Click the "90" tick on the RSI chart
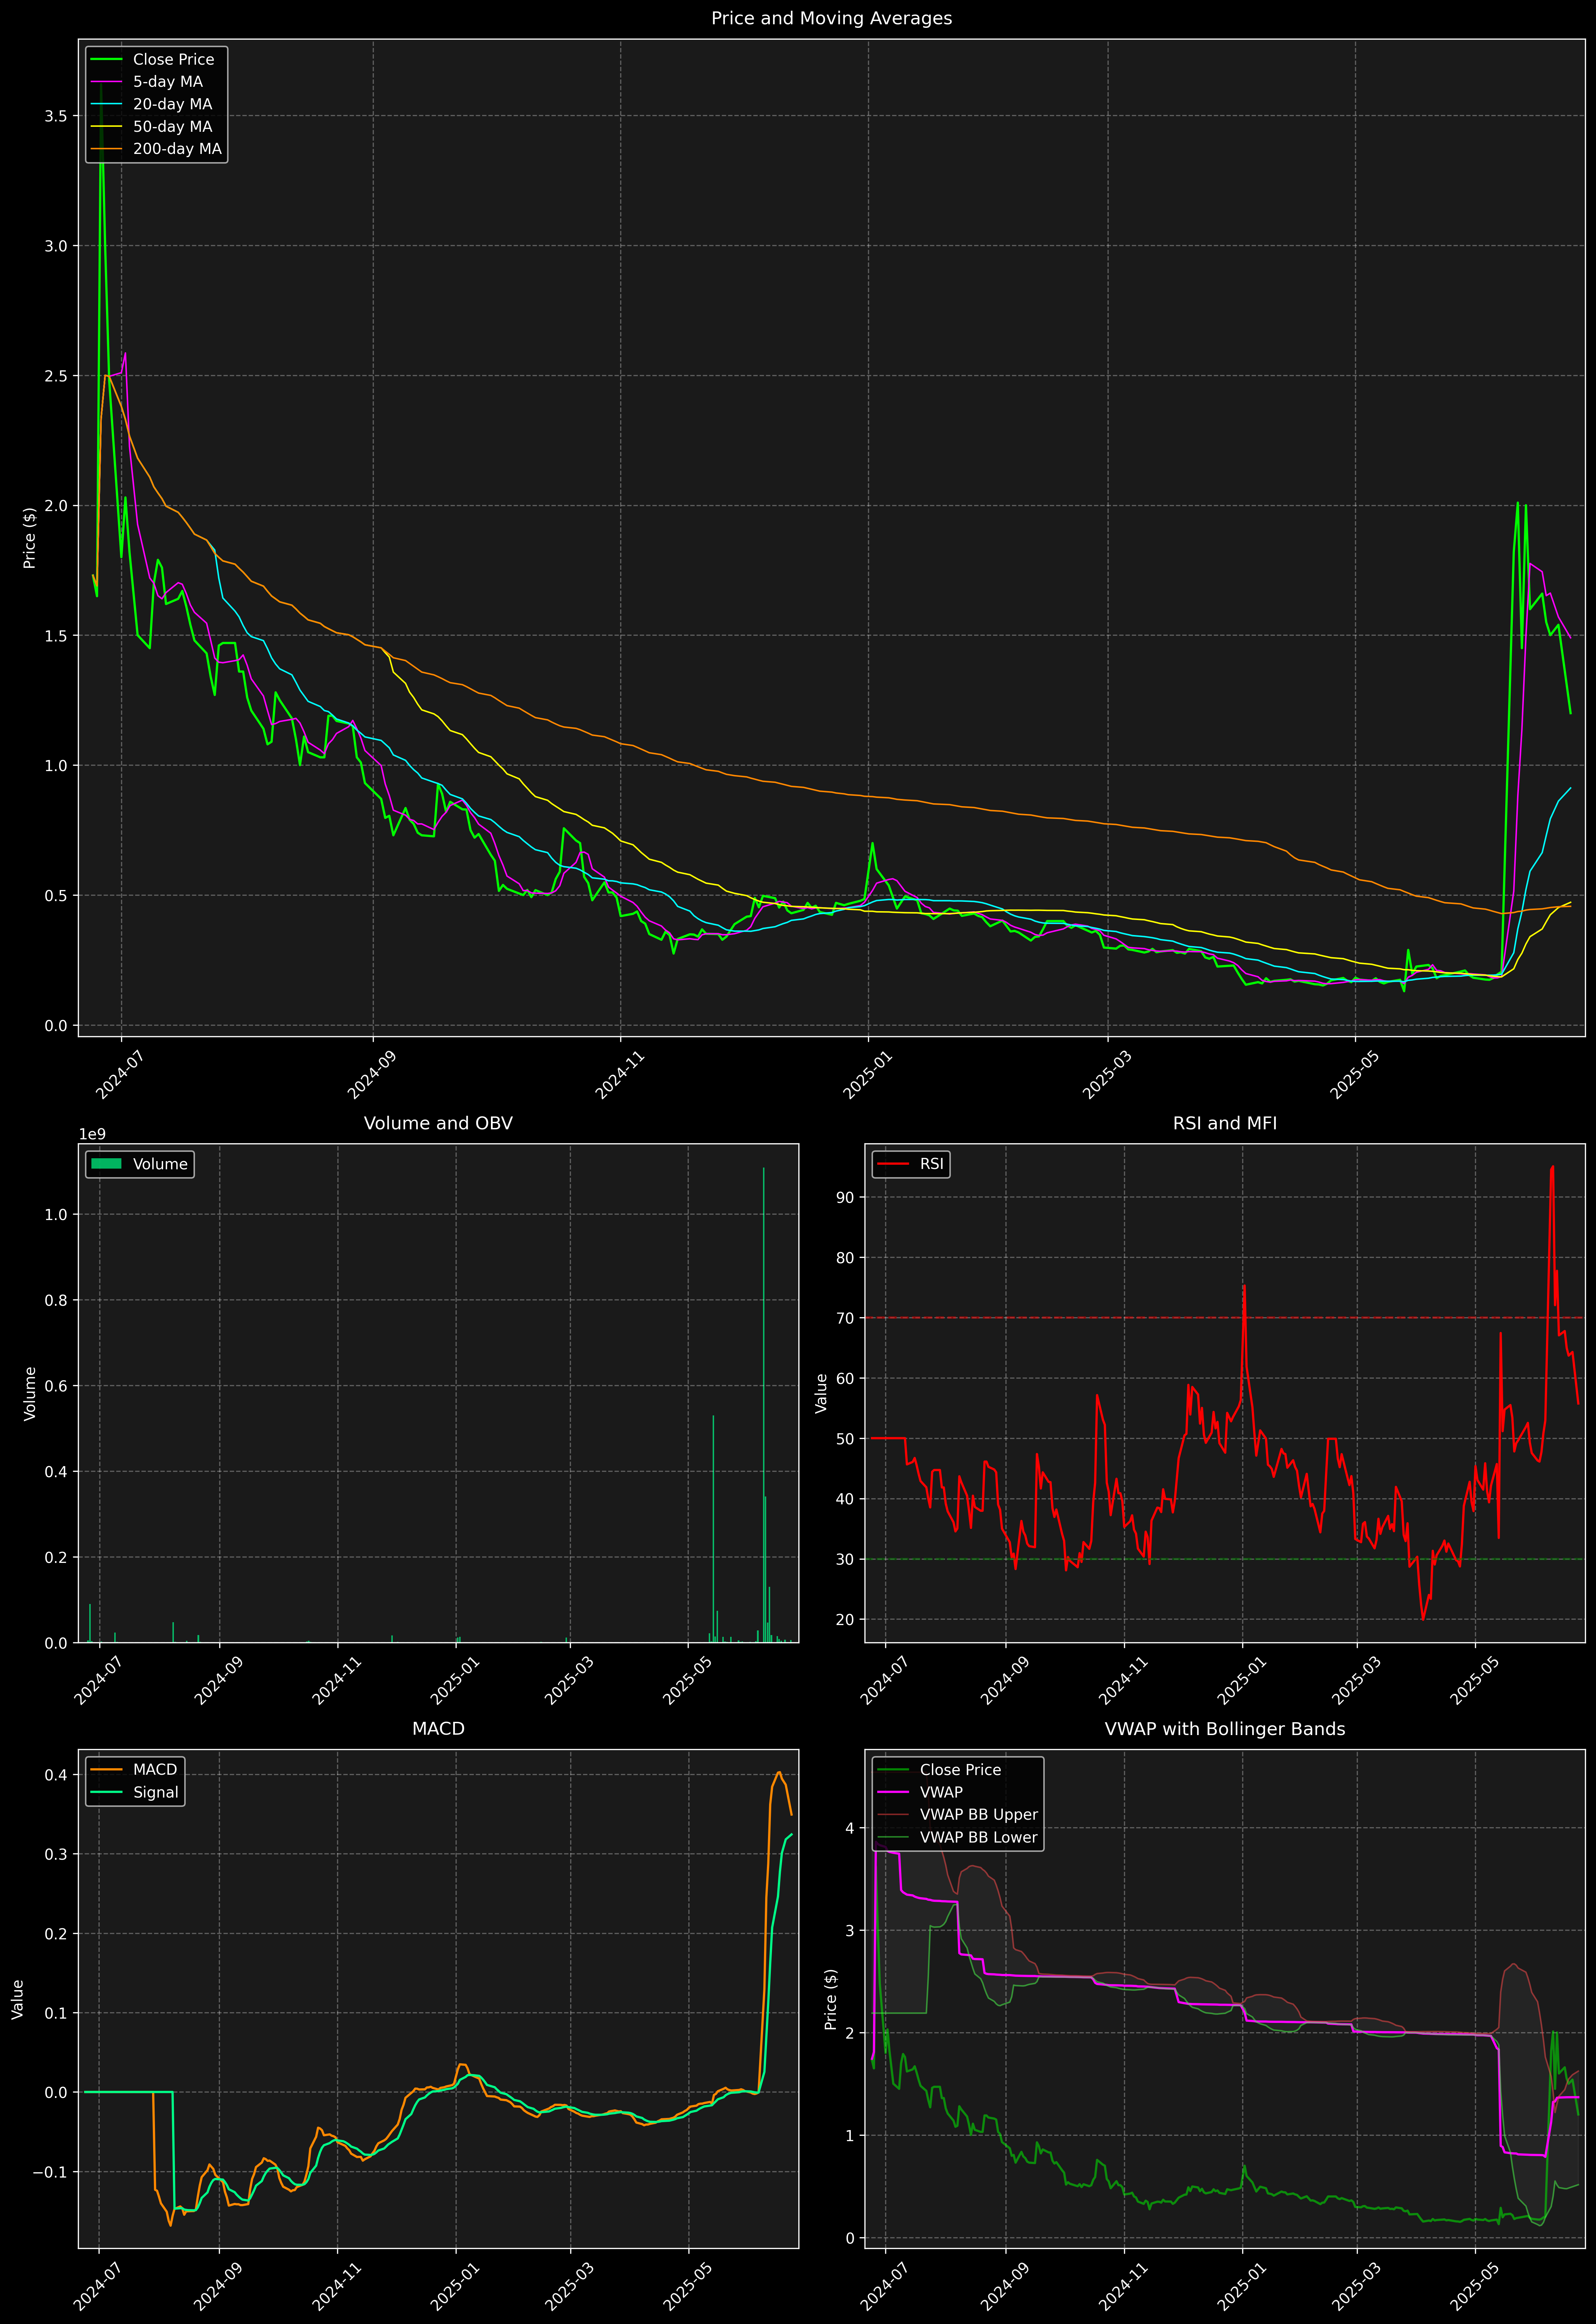Viewport: 1596px width, 2324px height. pyautogui.click(x=846, y=1197)
